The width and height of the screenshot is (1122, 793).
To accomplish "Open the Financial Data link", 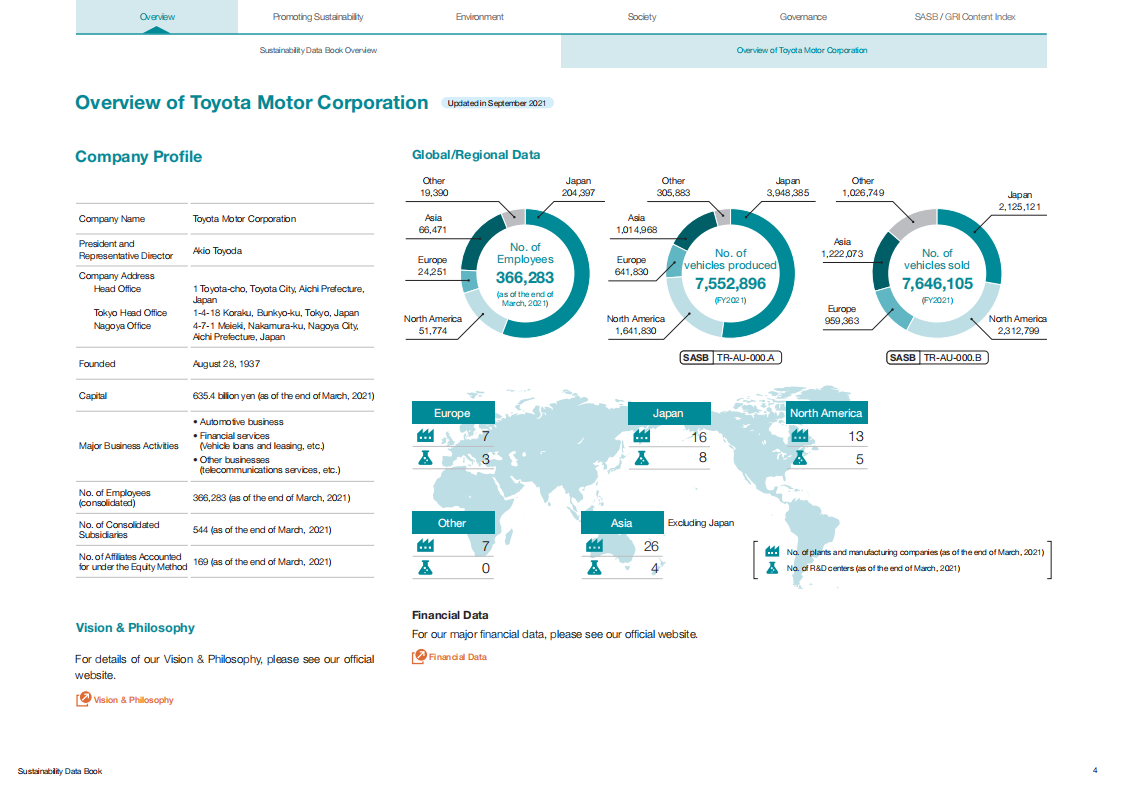I will click(x=457, y=657).
